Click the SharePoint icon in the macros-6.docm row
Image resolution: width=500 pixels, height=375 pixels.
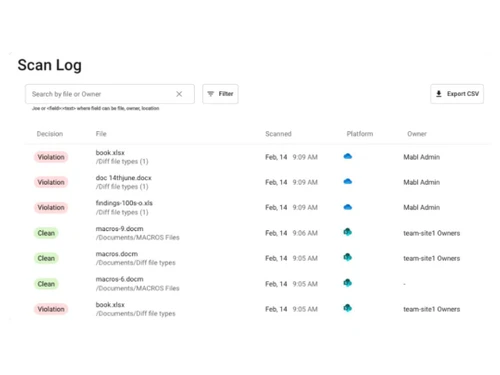tap(348, 283)
